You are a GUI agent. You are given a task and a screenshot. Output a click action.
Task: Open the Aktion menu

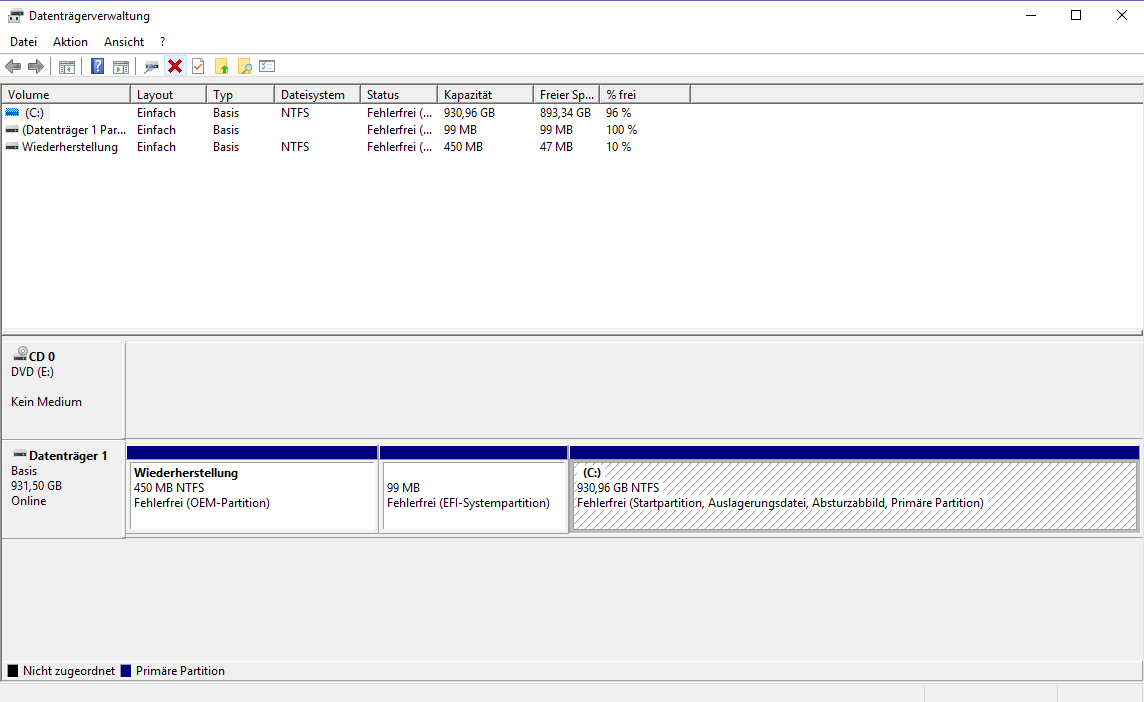tap(70, 42)
